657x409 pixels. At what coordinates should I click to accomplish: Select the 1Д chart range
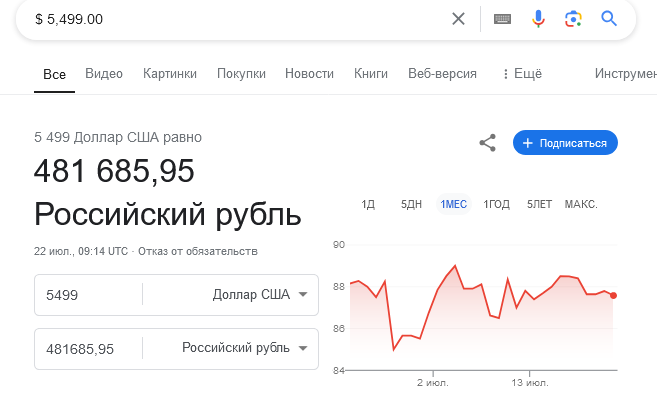tap(368, 204)
